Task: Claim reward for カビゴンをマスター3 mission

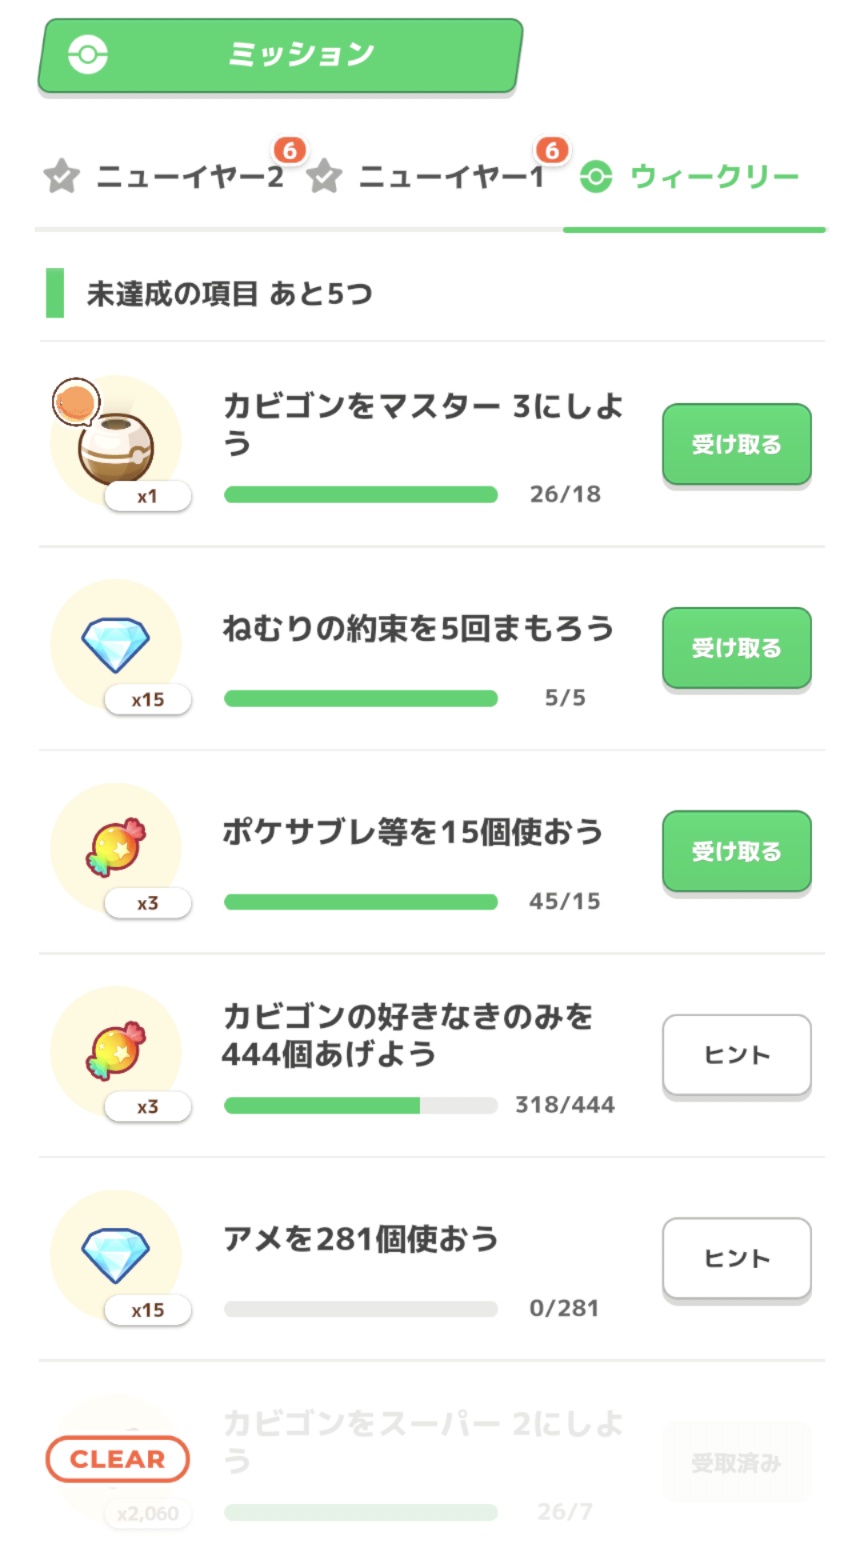Action: [736, 445]
